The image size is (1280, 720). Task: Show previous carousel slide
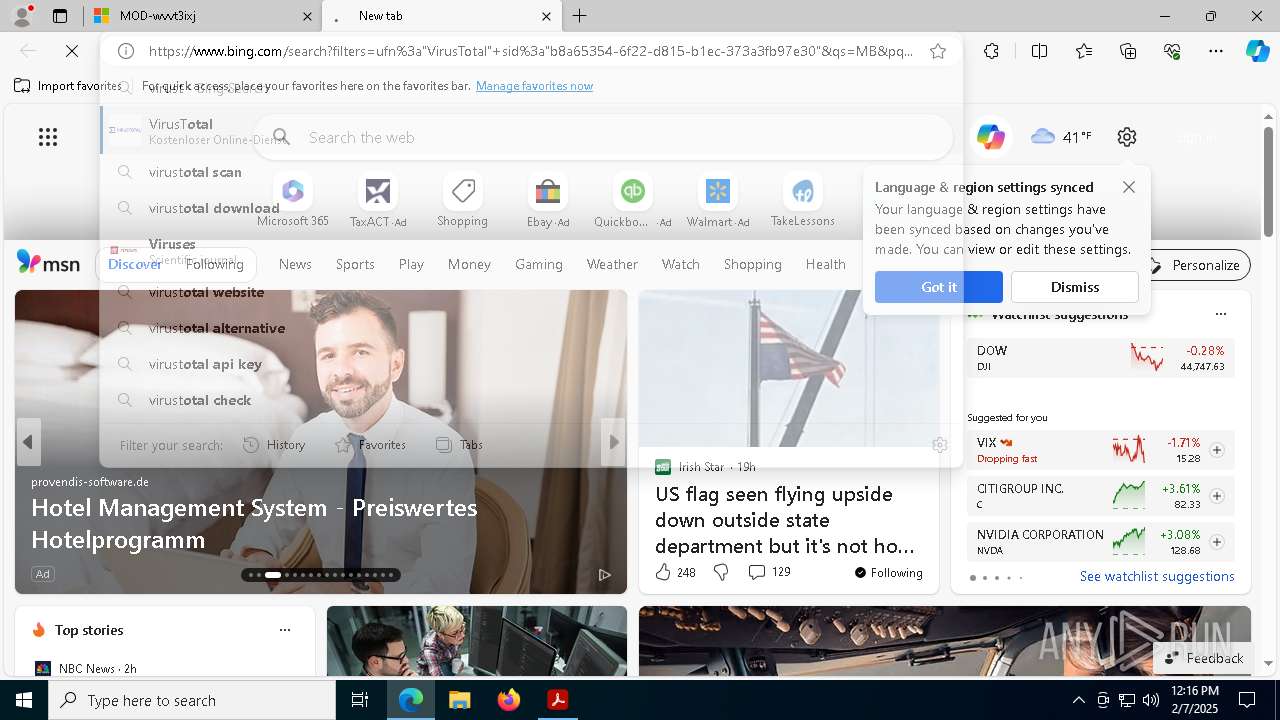[x=28, y=442]
